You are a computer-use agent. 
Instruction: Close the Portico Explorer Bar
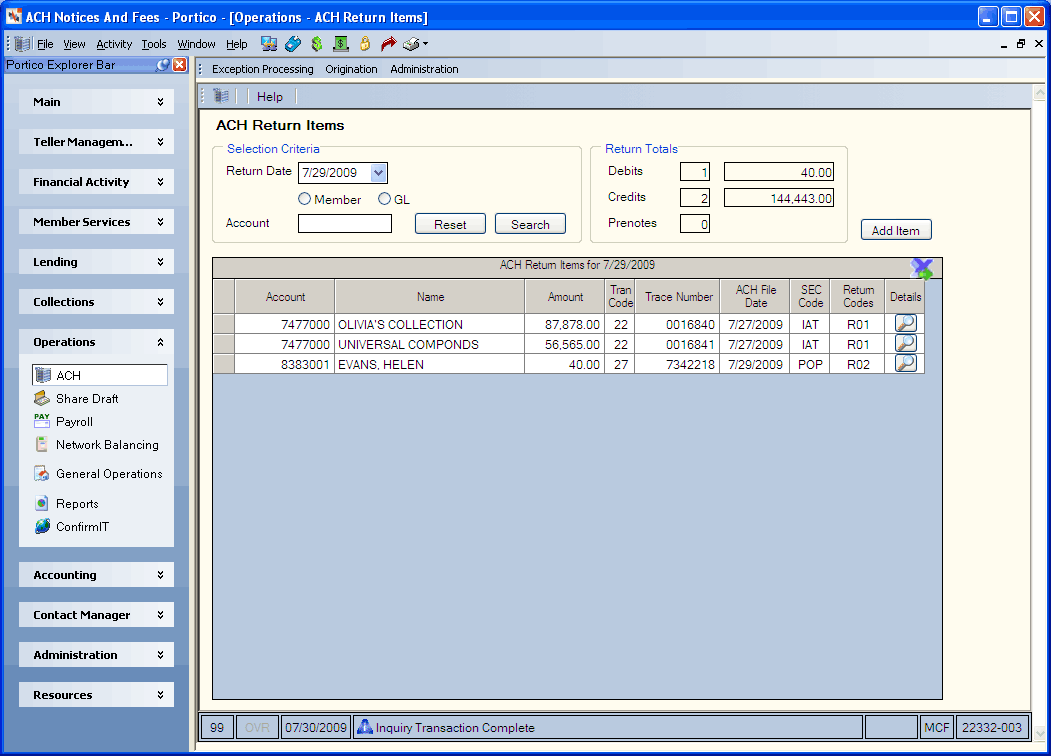tap(180, 65)
